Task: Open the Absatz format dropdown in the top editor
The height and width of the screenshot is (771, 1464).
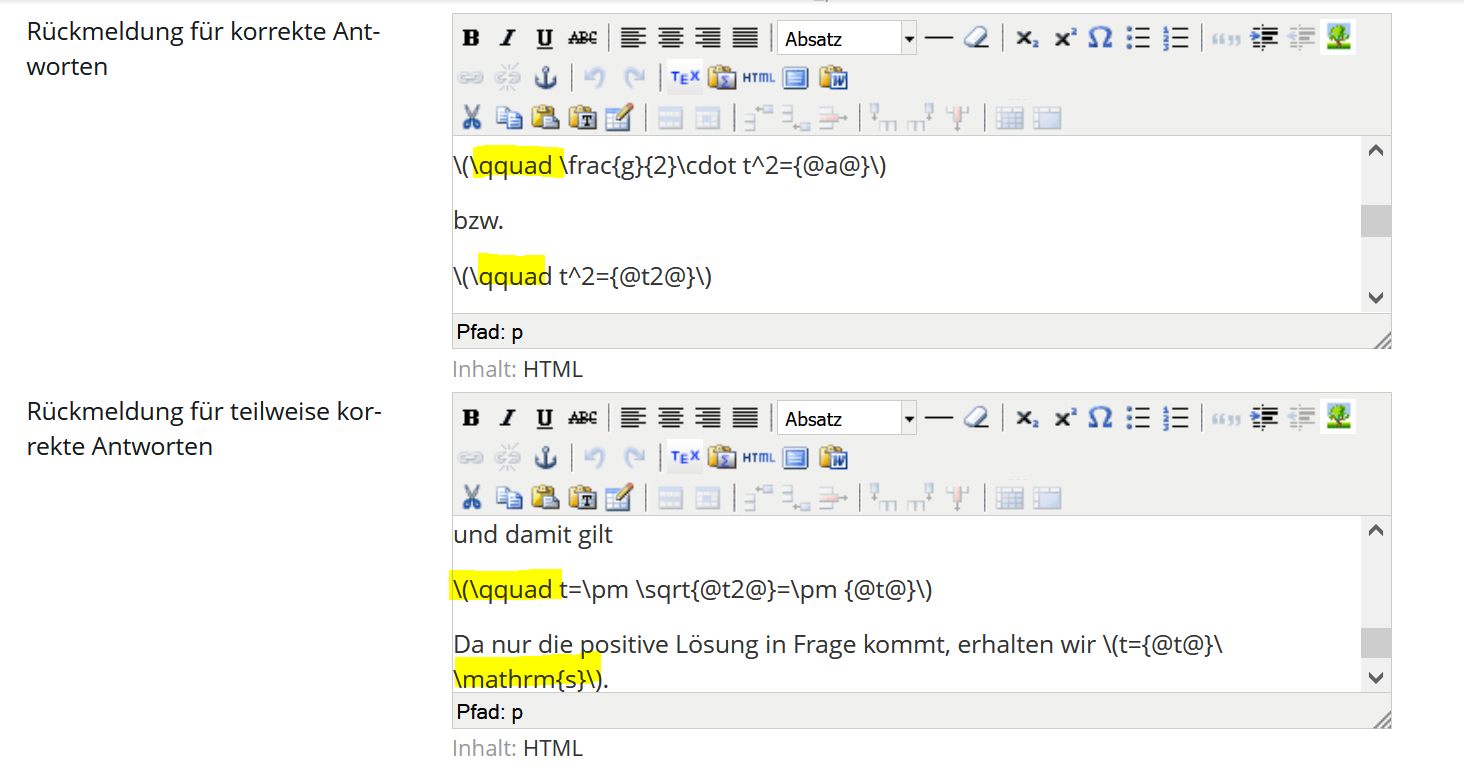Action: [x=908, y=39]
